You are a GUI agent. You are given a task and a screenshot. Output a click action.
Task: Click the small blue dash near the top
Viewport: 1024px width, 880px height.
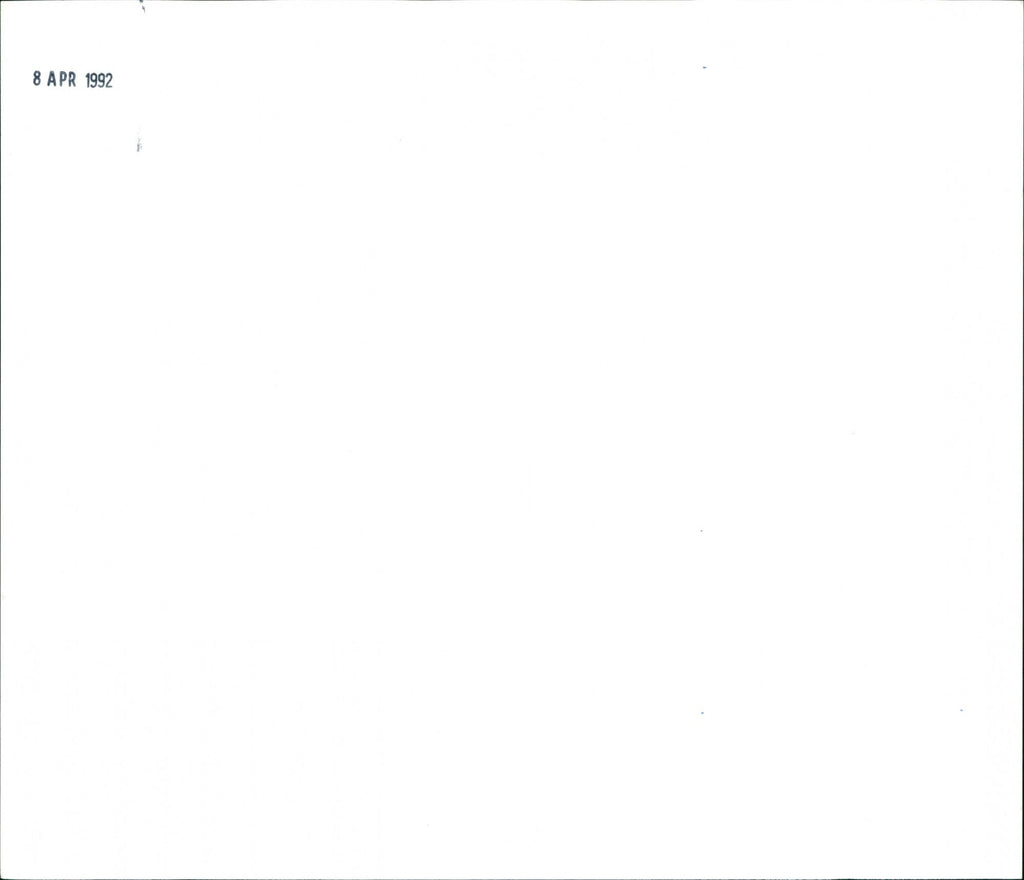click(x=704, y=67)
